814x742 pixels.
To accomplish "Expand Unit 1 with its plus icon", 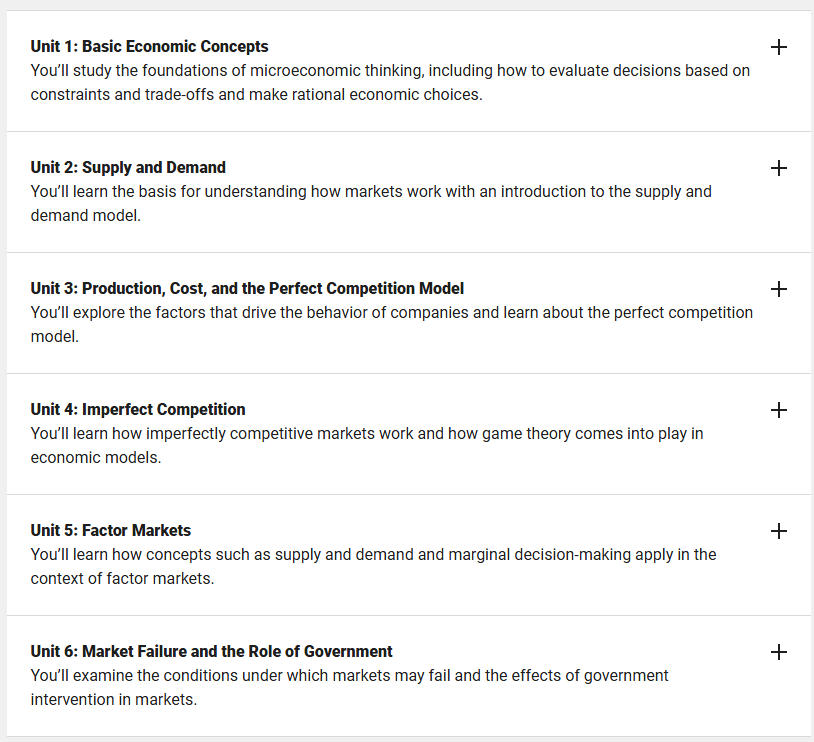I will pyautogui.click(x=778, y=47).
